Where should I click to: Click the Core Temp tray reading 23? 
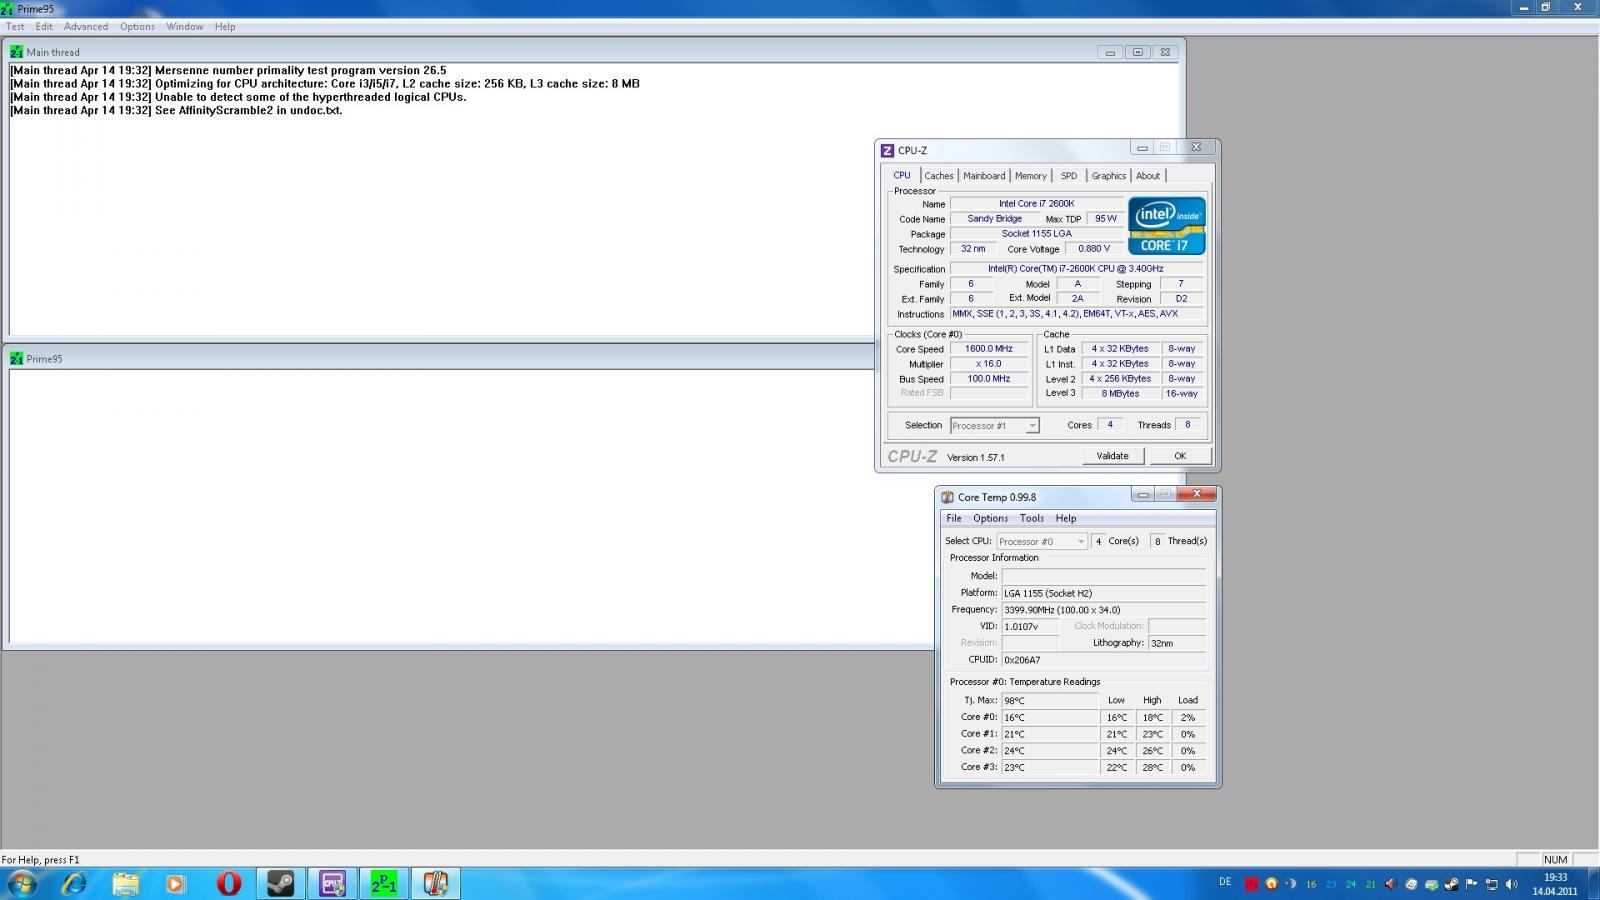pyautogui.click(x=1331, y=884)
